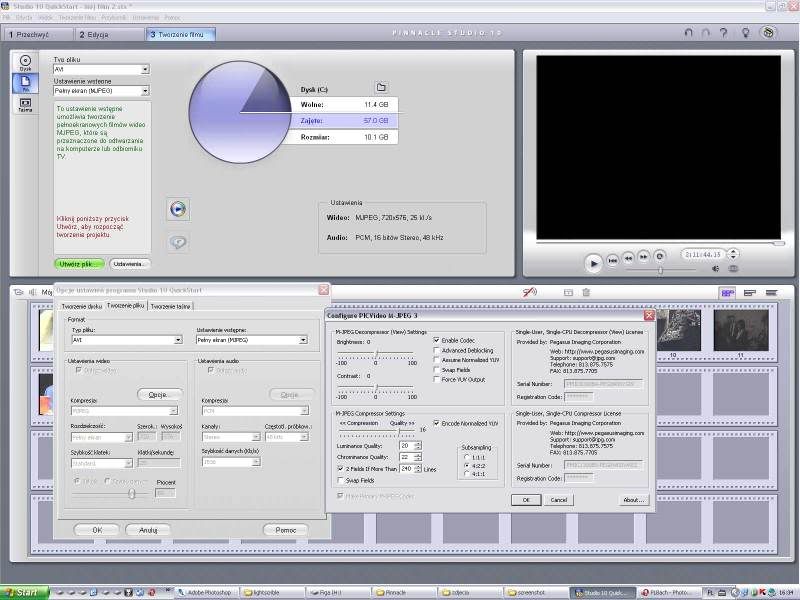Select 4:1:1 subsampling radio button
The image size is (800, 600).
point(466,474)
